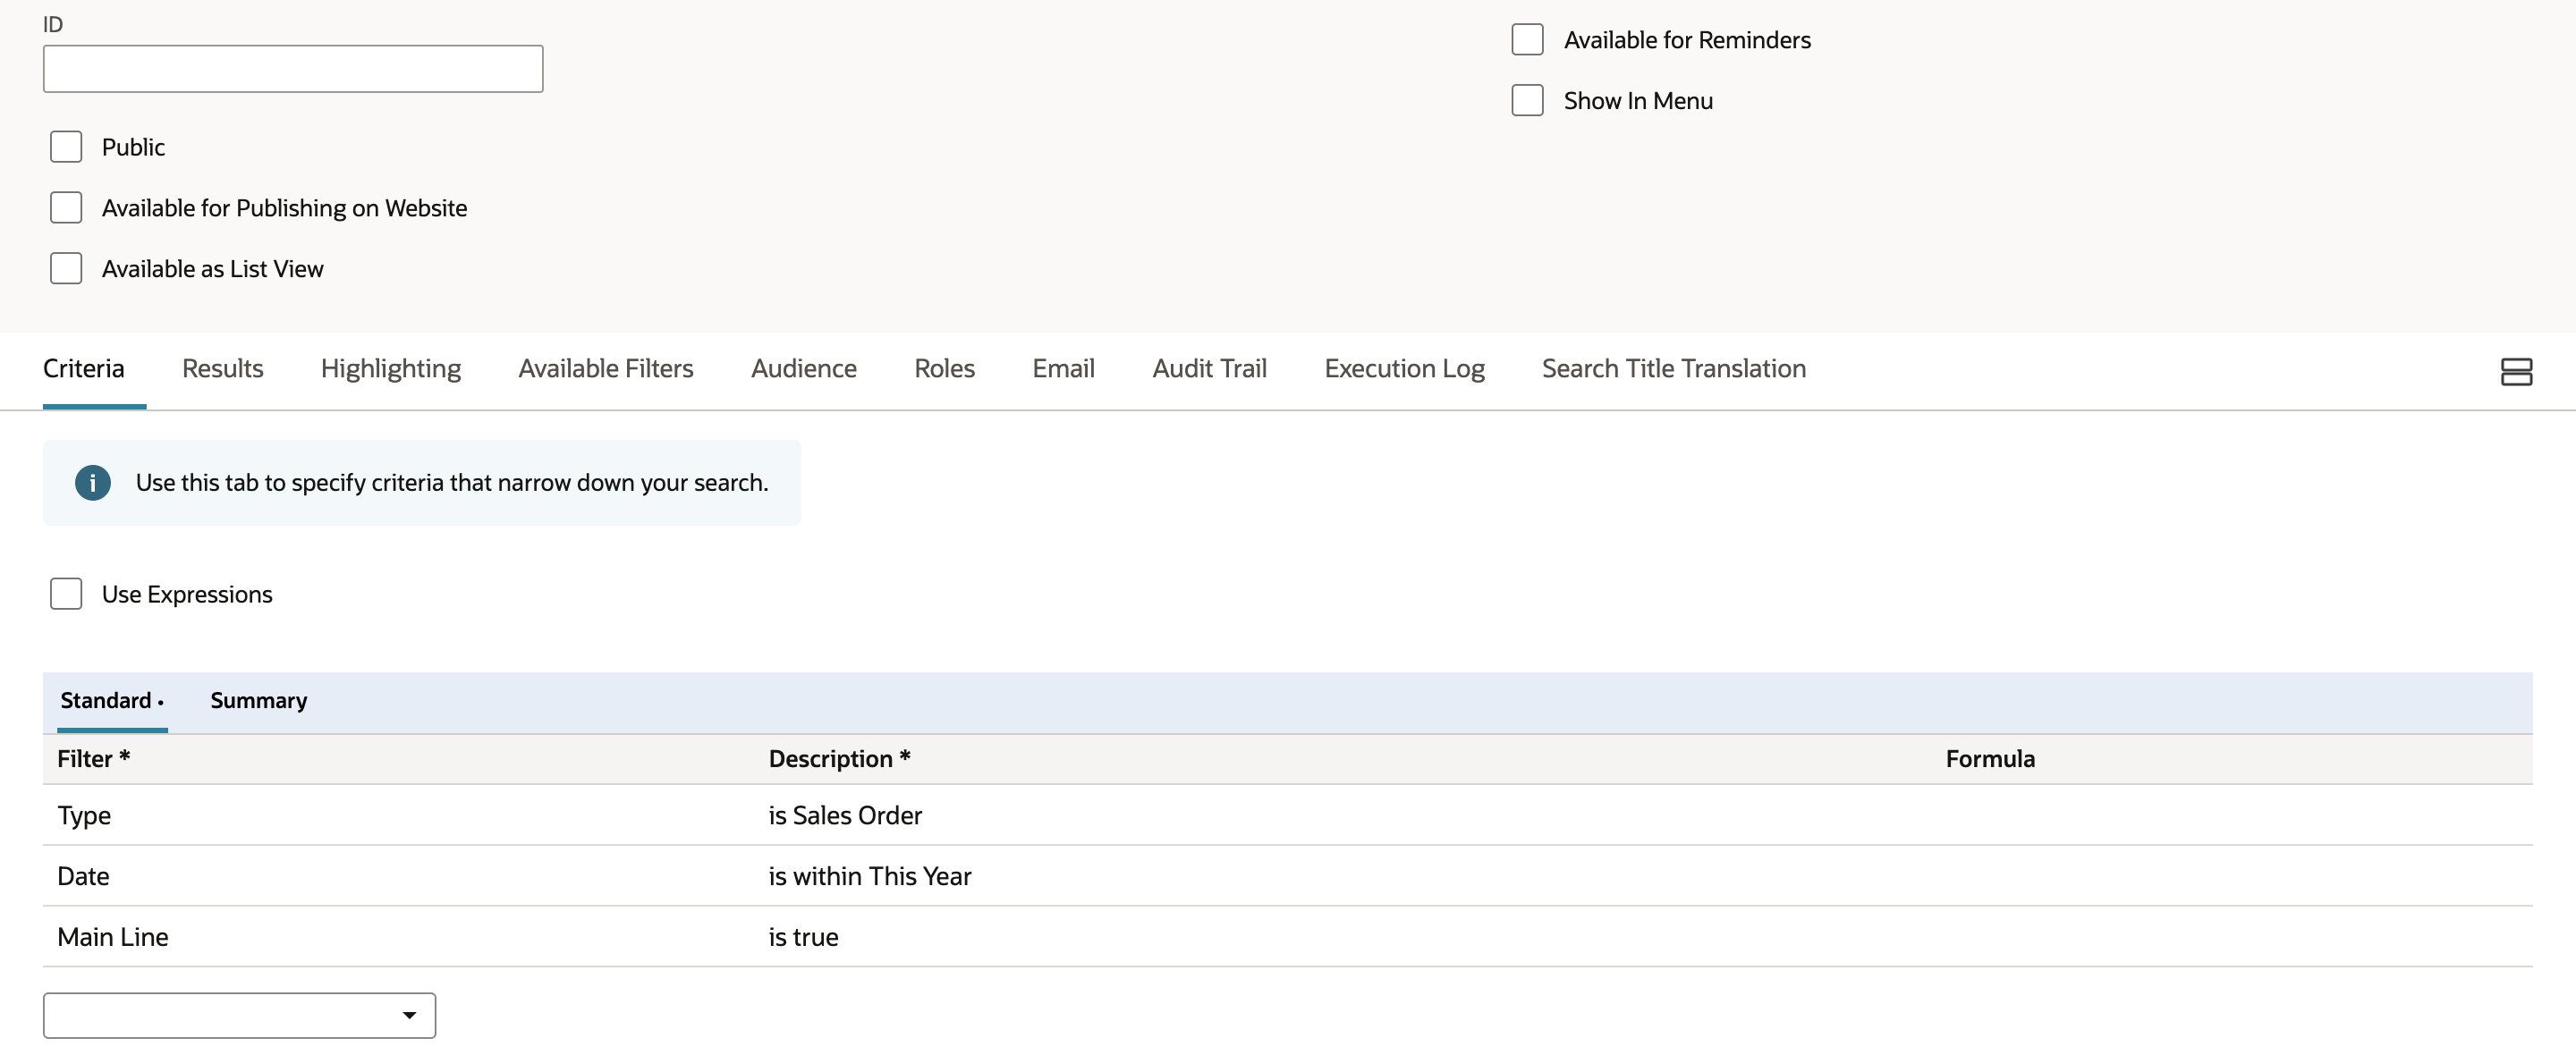Open the Highlighting tab
This screenshot has width=2576, height=1055.
click(390, 369)
